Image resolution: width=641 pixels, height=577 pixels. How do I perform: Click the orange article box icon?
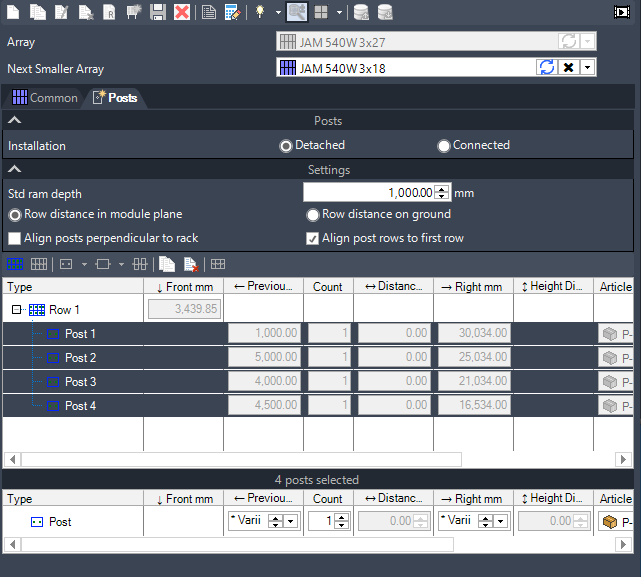point(610,522)
